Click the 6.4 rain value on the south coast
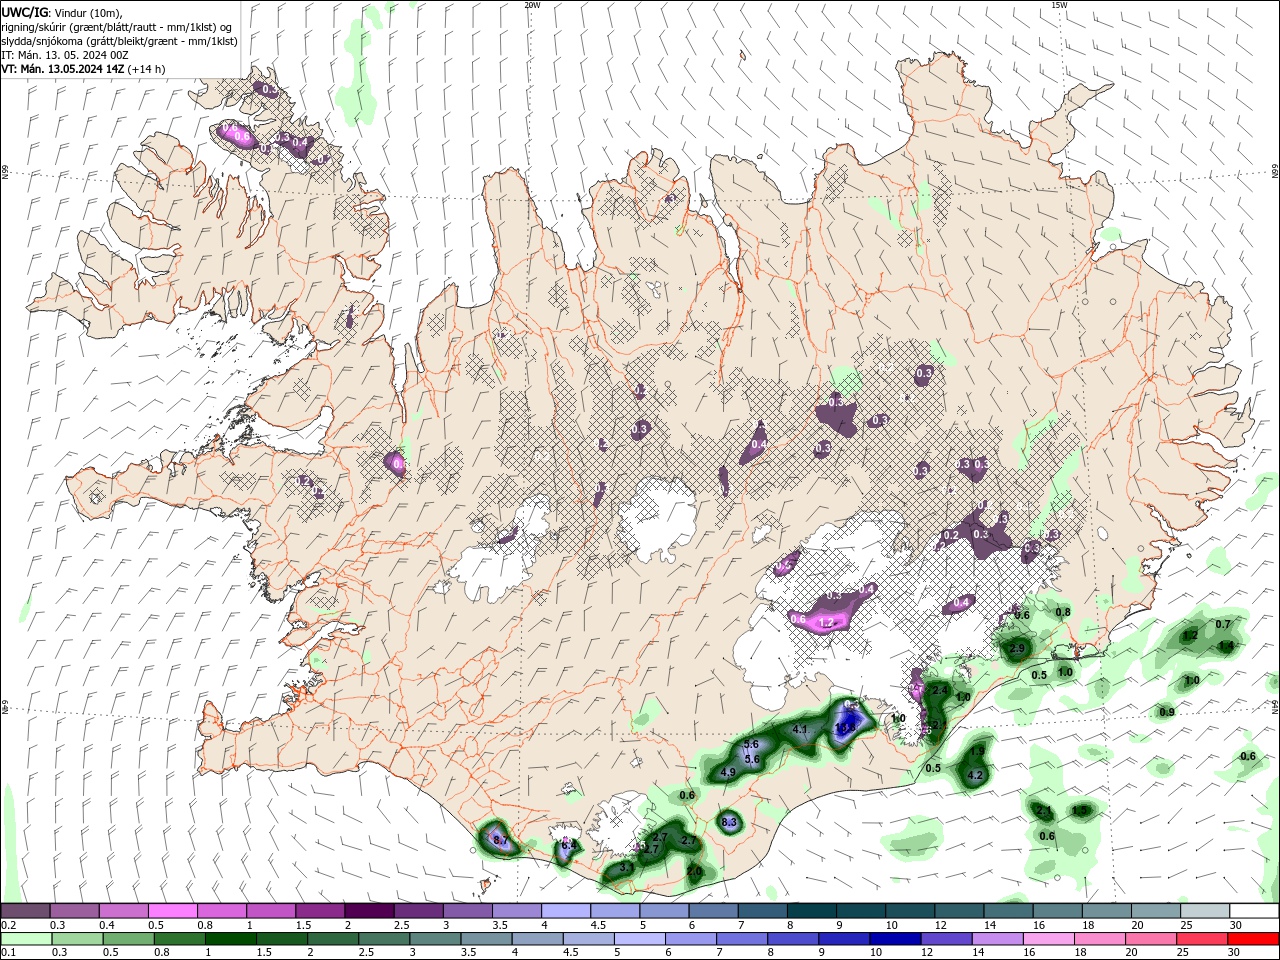The image size is (1280, 960). pos(568,846)
